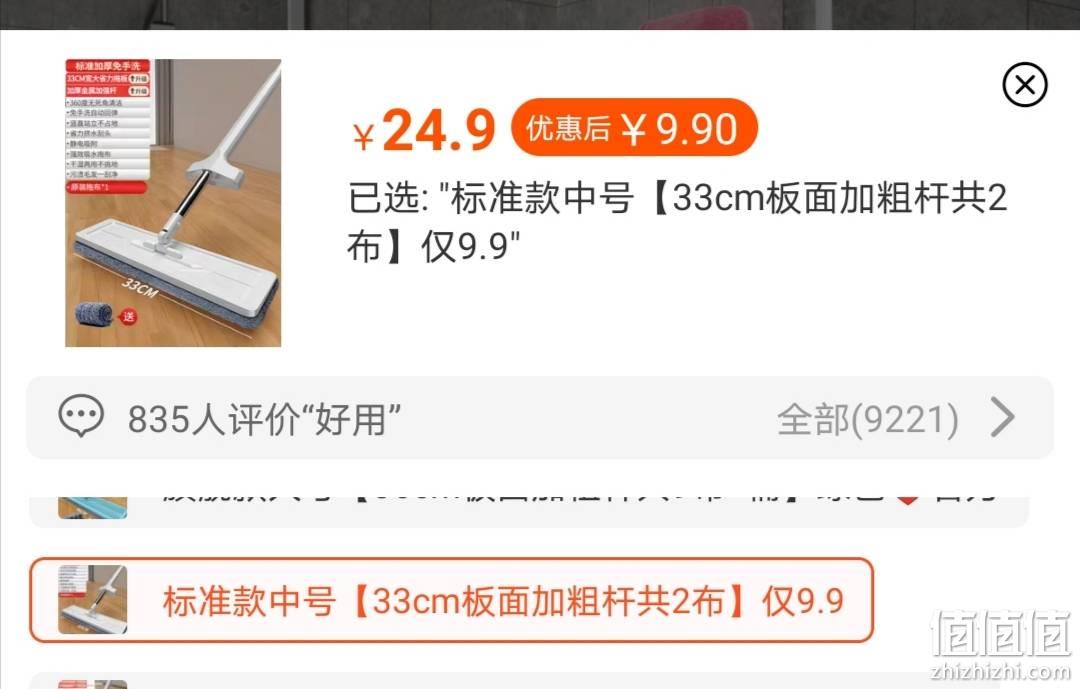Image resolution: width=1080 pixels, height=689 pixels.
Task: Open all reviews via 全部(9221)
Action: coord(868,419)
